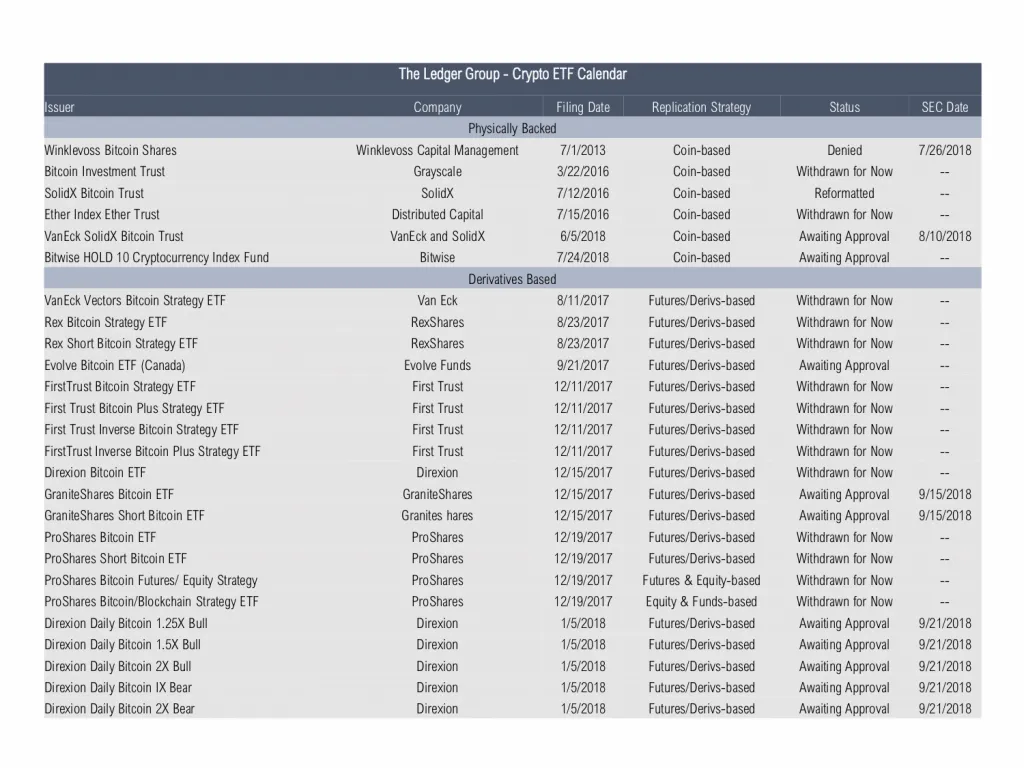
Task: Click 'Evolve Bitcoin ETF (Canada)' cell
Action: click(115, 366)
